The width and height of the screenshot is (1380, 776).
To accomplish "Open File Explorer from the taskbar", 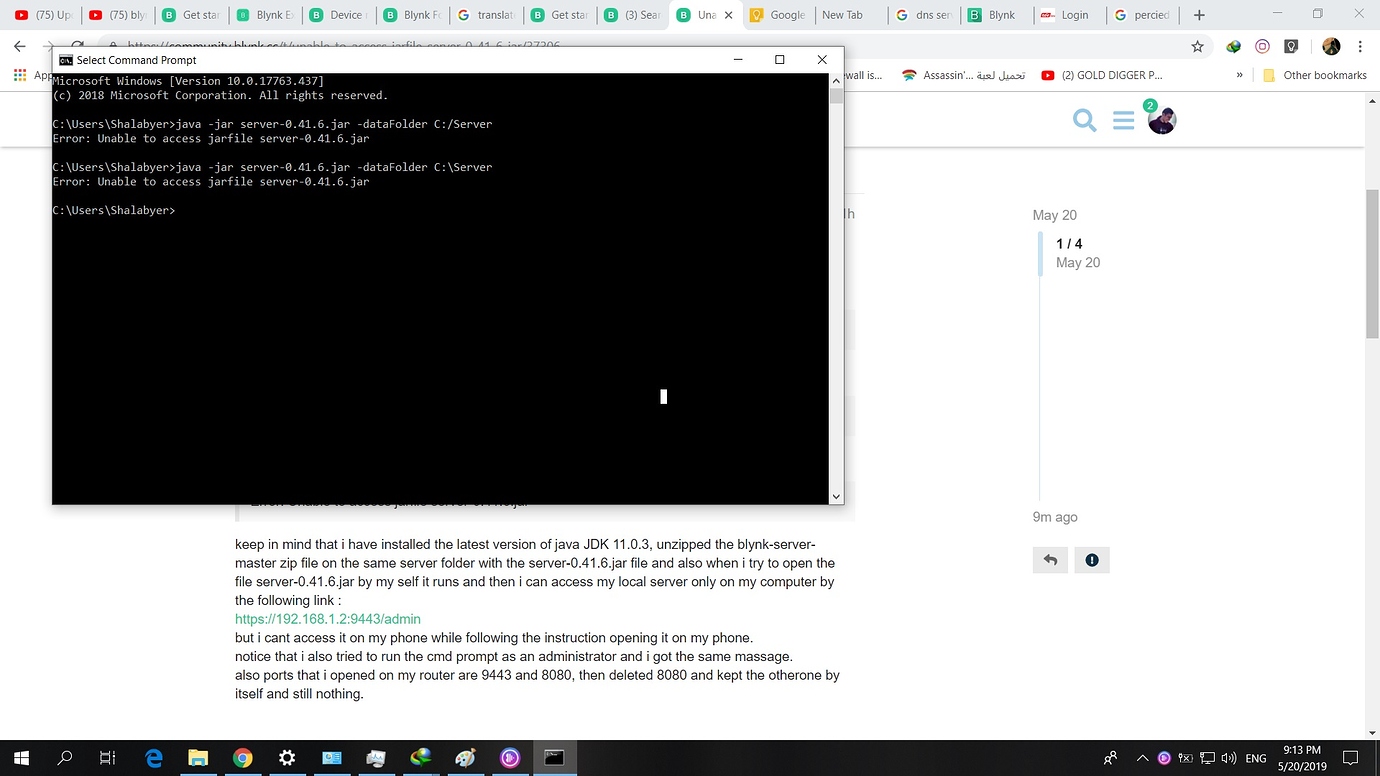I will (198, 758).
